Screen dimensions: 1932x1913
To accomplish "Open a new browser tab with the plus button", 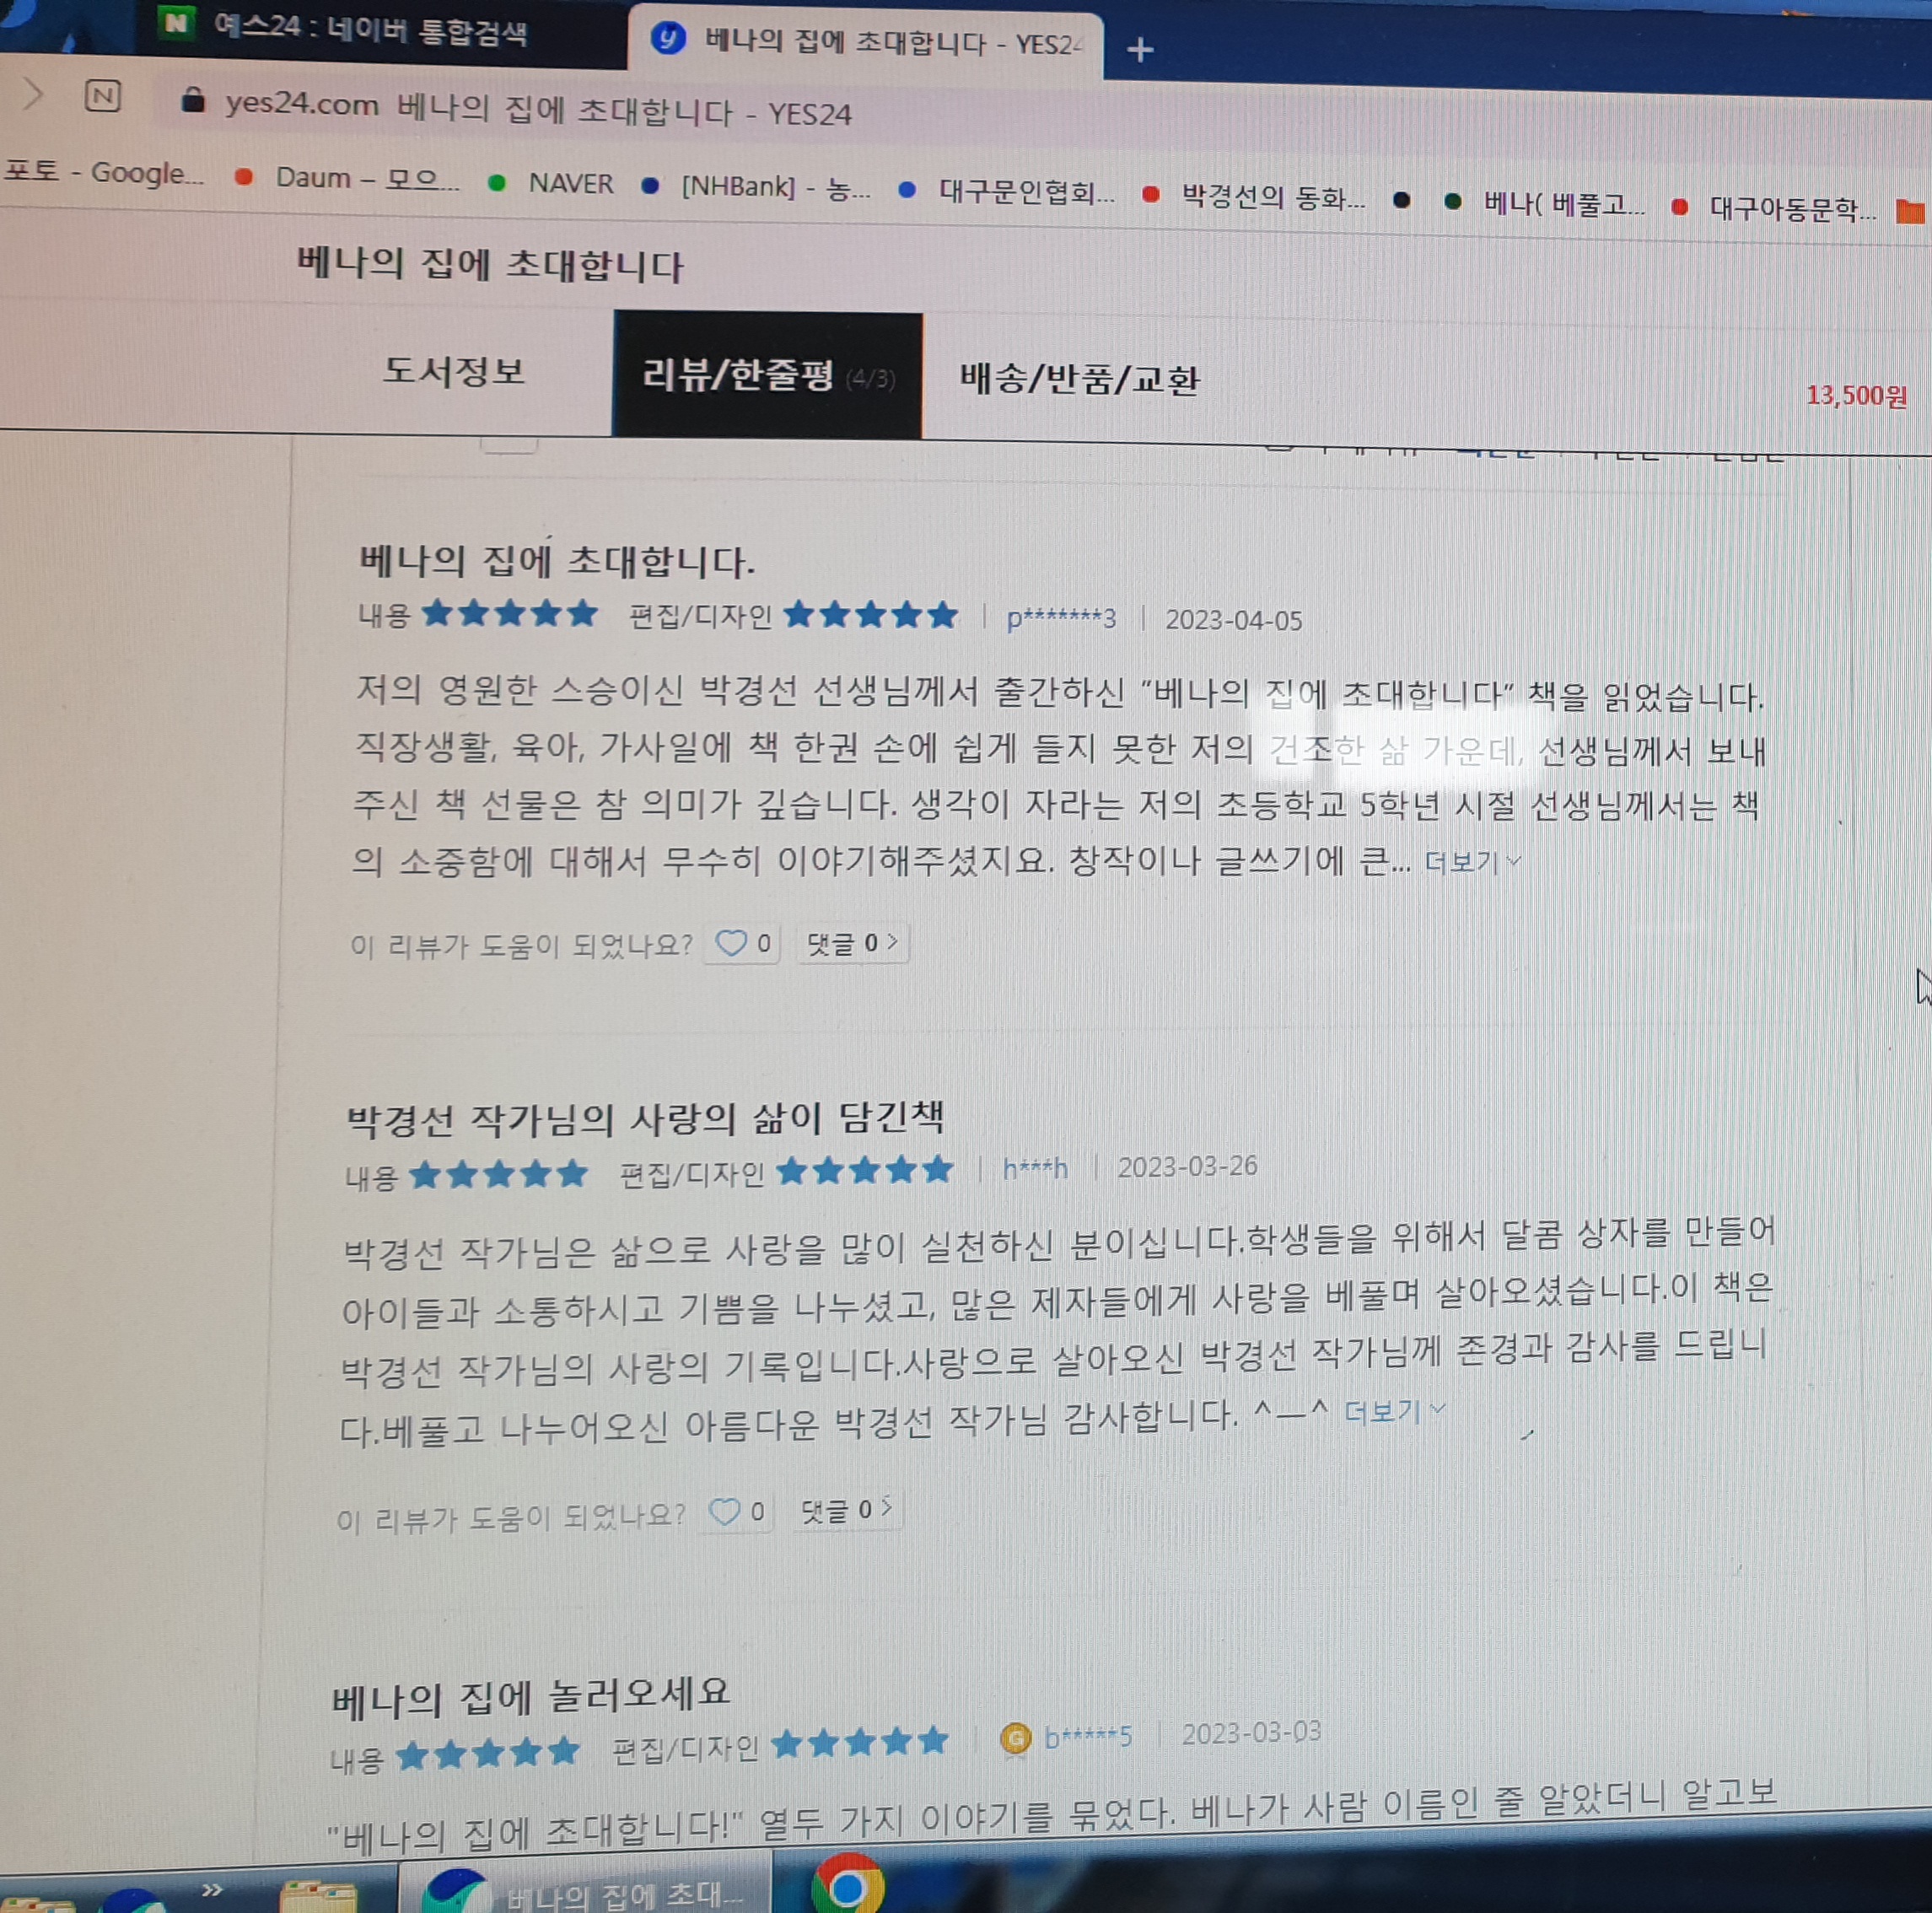I will click(1140, 46).
